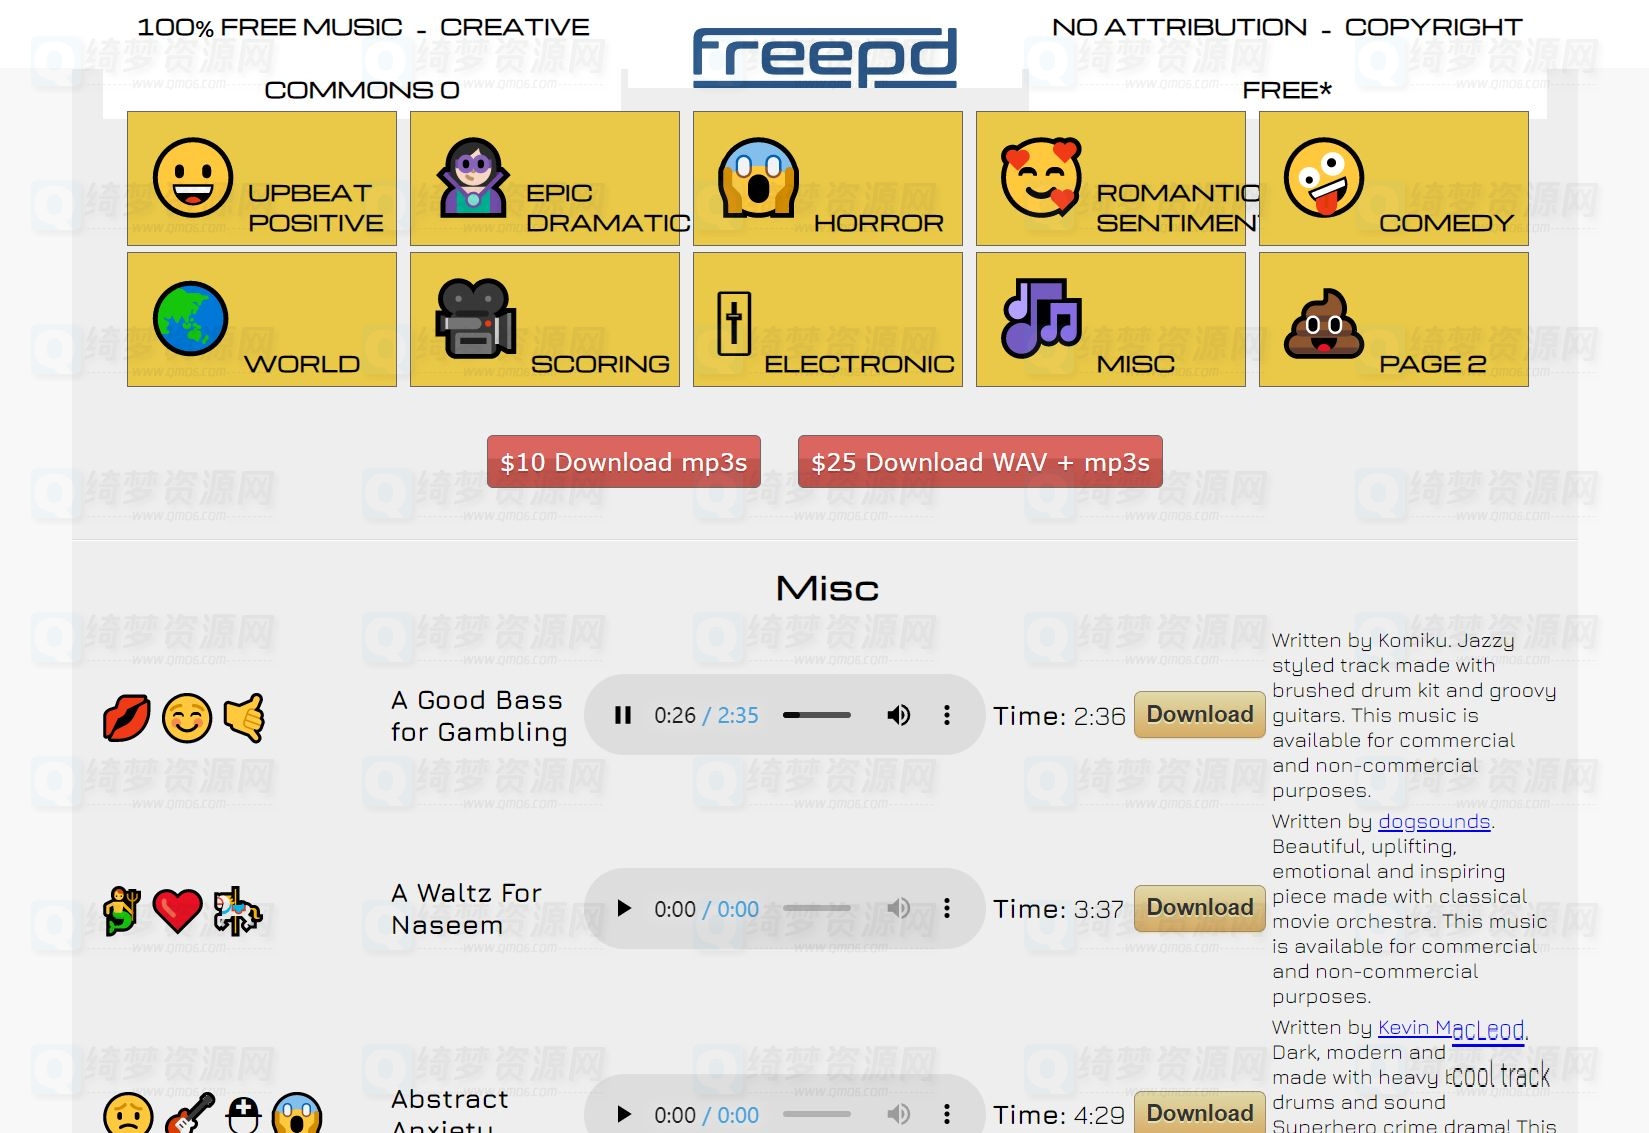Click the Time: 2:36 label
Screen dimensions: 1649x1133
click(1059, 716)
